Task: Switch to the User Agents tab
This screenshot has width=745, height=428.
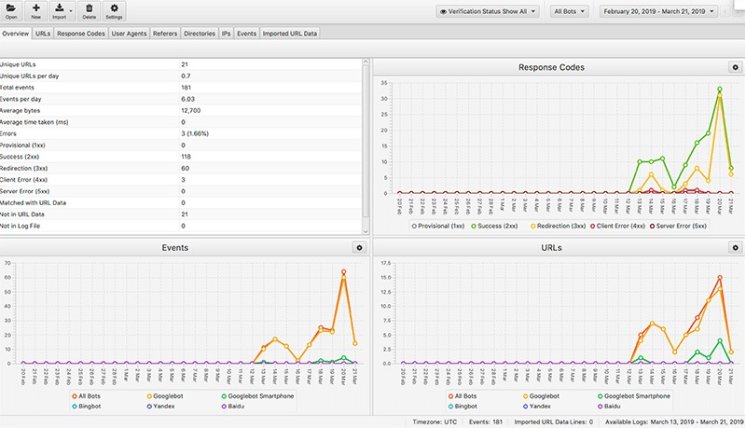Action: [x=129, y=33]
